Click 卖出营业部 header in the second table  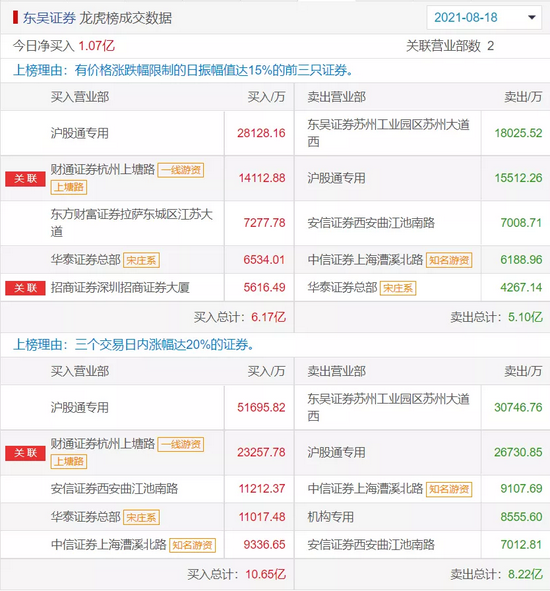336,372
